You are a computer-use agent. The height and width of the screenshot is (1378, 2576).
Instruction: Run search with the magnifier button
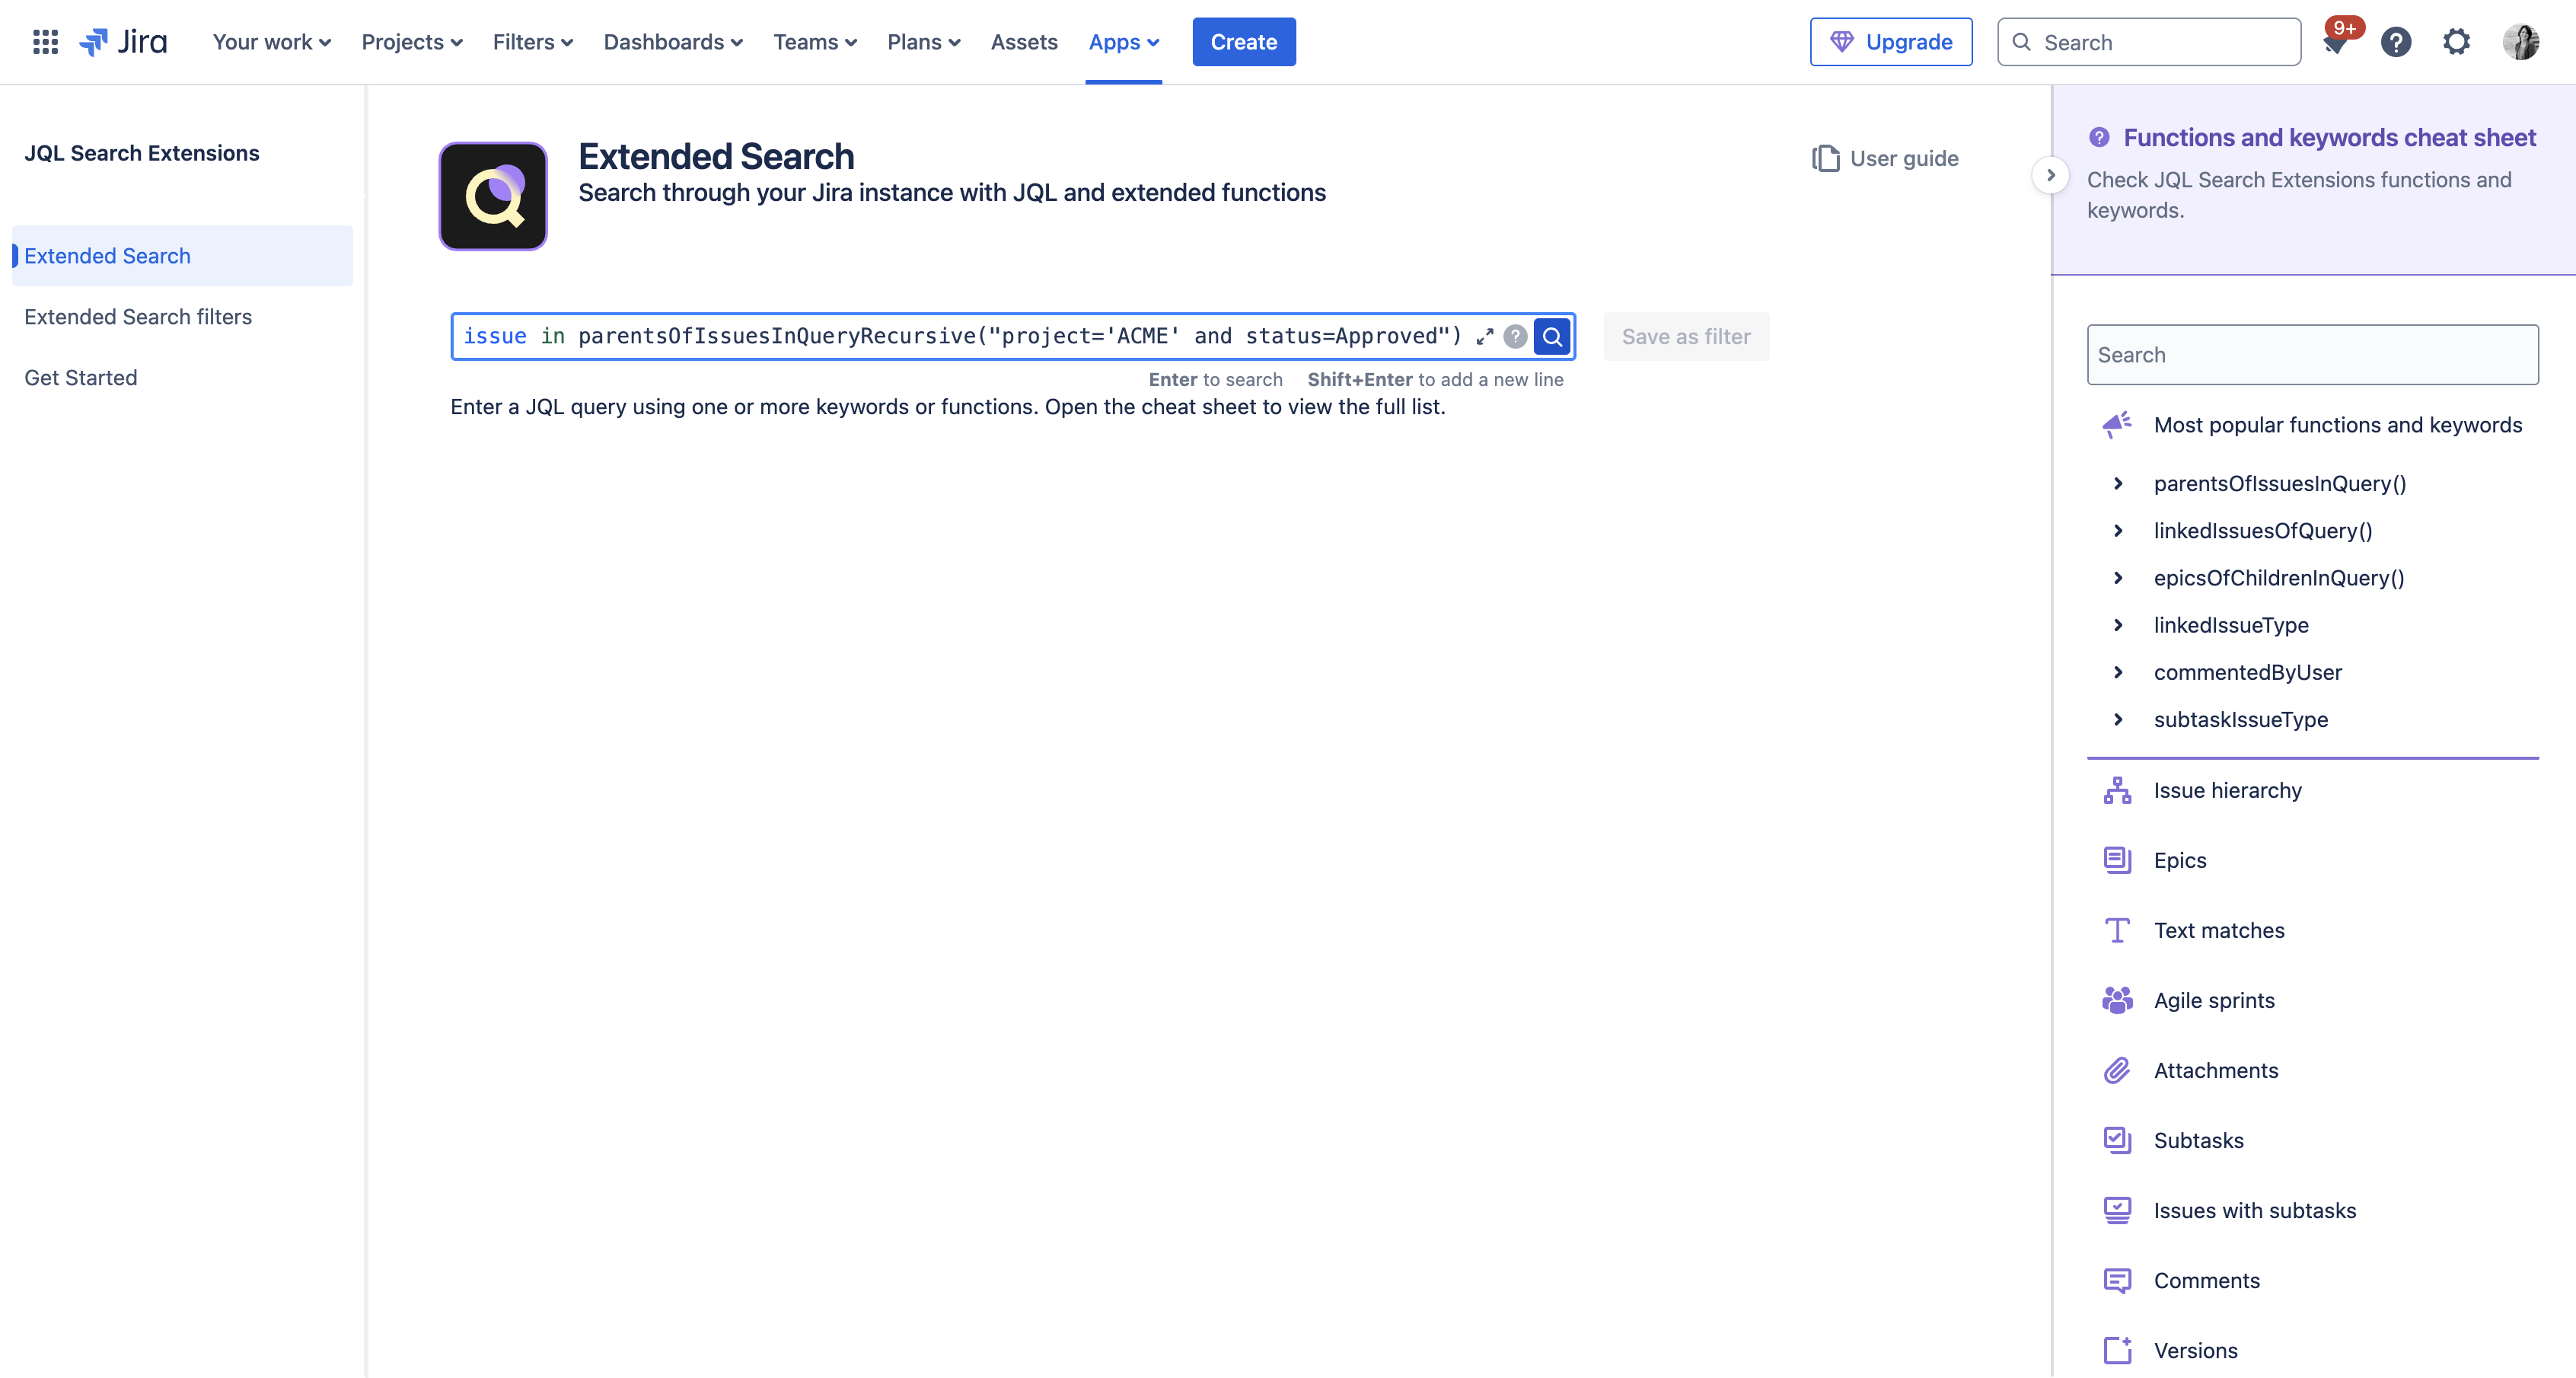coord(1552,337)
